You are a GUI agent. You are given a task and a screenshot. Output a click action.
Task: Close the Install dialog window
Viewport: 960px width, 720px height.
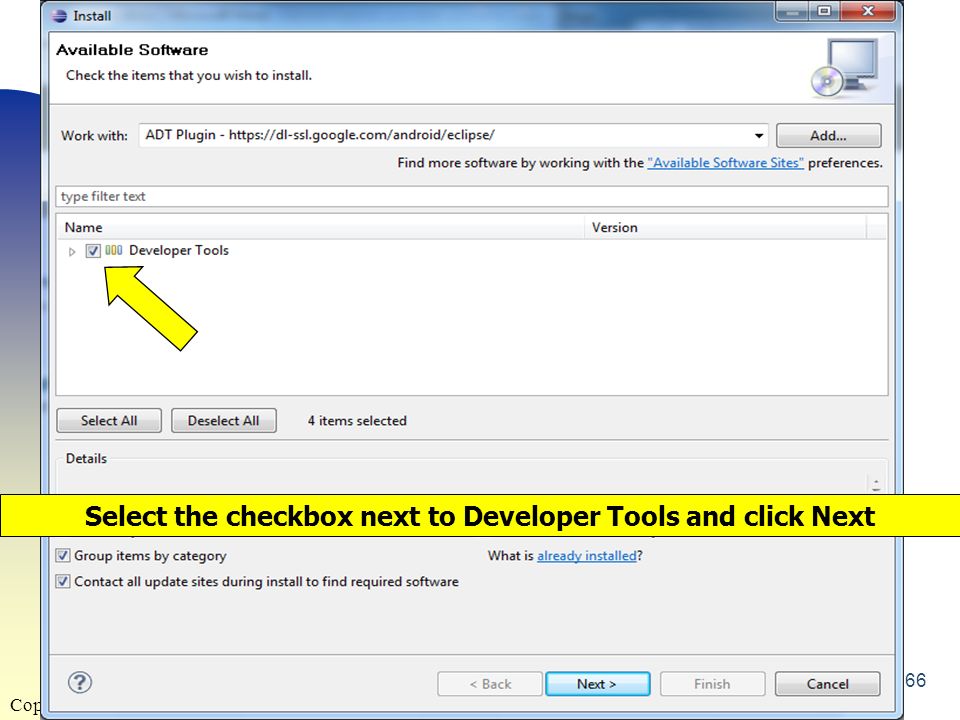pyautogui.click(x=868, y=11)
